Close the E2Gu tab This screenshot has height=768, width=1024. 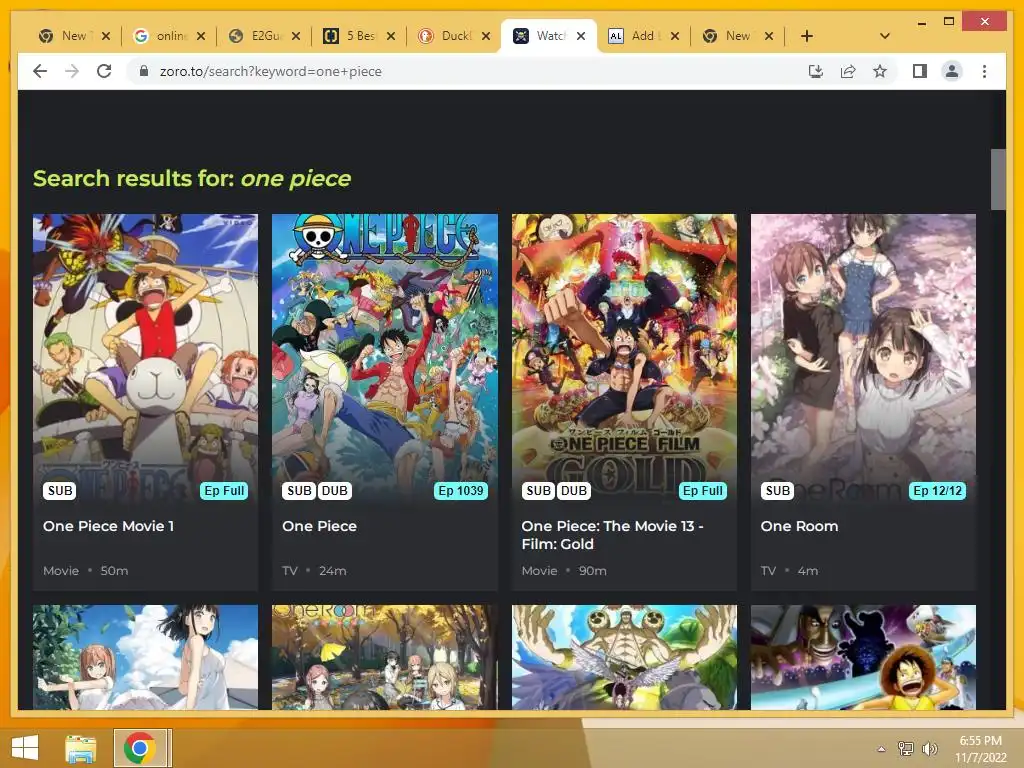click(x=296, y=36)
